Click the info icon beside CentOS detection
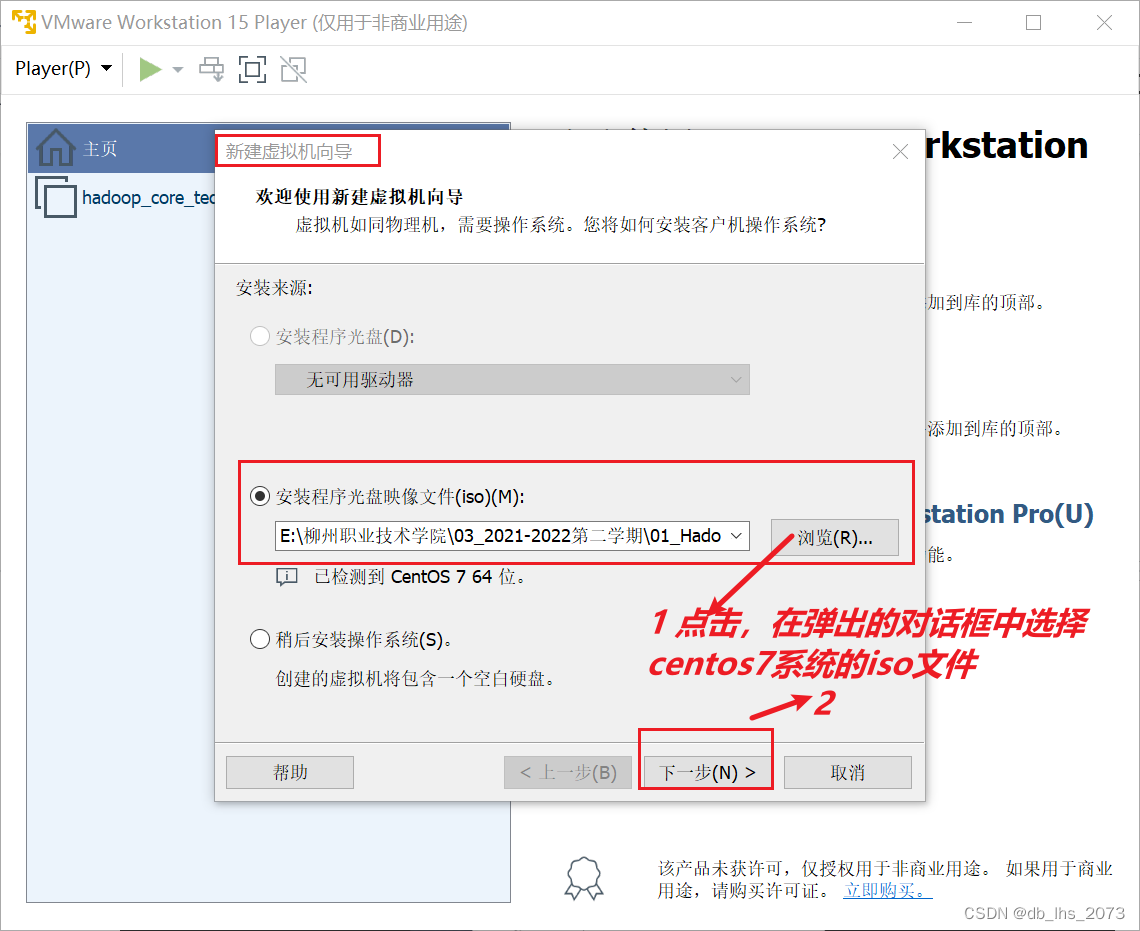The image size is (1140, 931). [286, 577]
